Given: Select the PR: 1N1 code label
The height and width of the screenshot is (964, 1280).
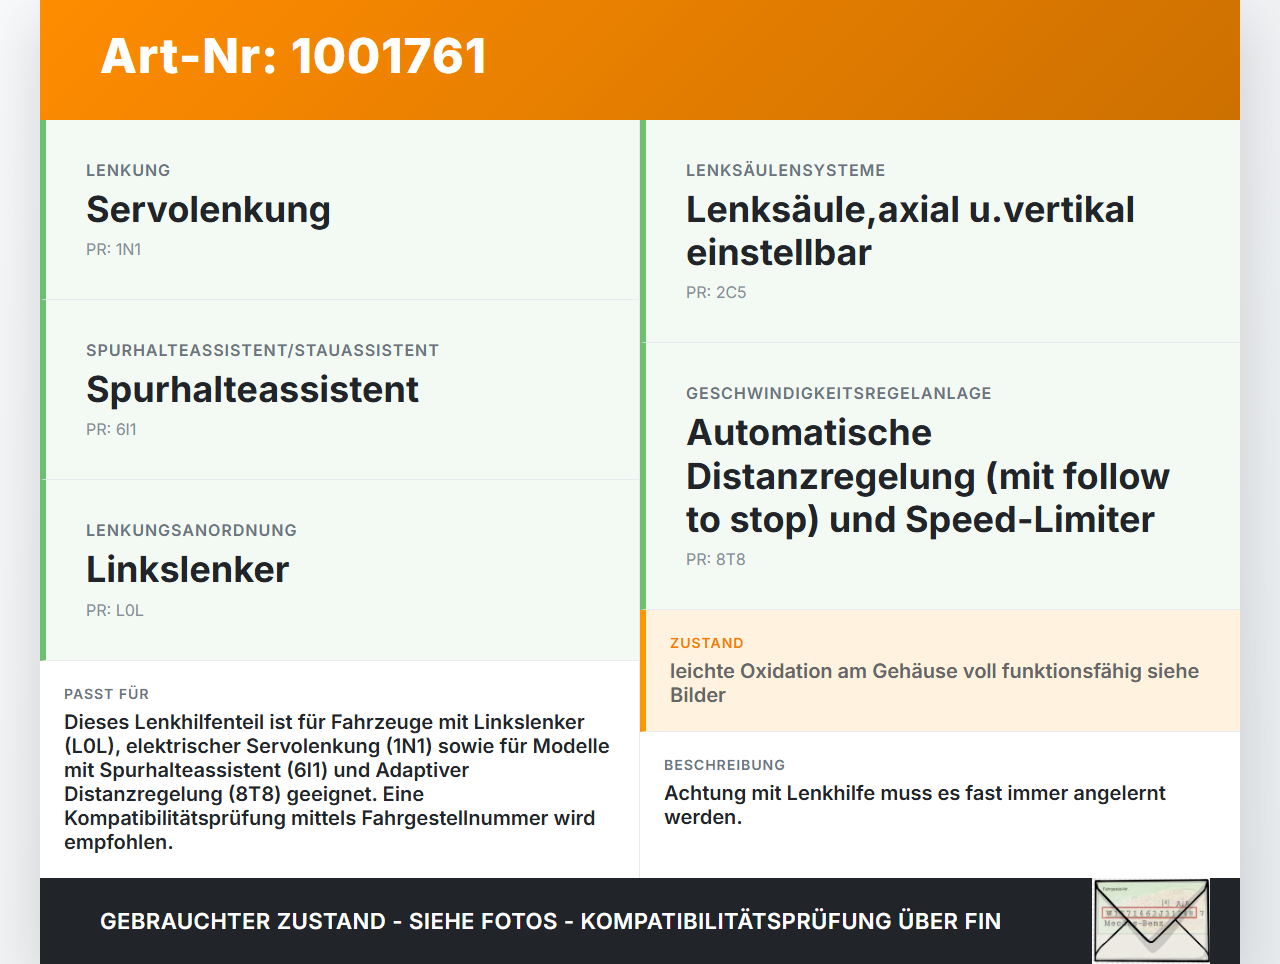Looking at the screenshot, I should click(113, 250).
